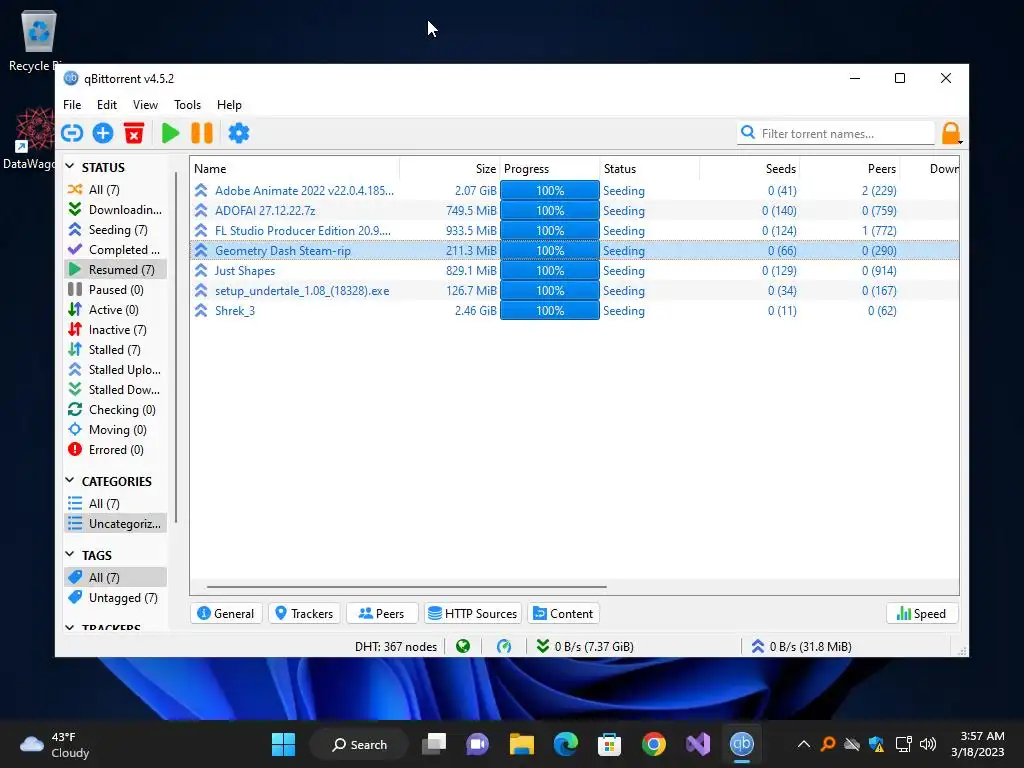Select Completed status filter

pyautogui.click(x=116, y=249)
